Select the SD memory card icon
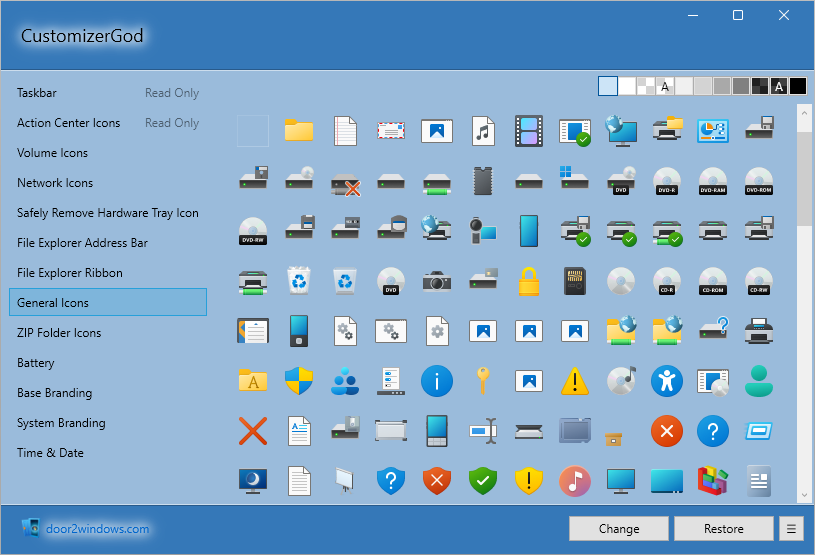 tap(575, 281)
